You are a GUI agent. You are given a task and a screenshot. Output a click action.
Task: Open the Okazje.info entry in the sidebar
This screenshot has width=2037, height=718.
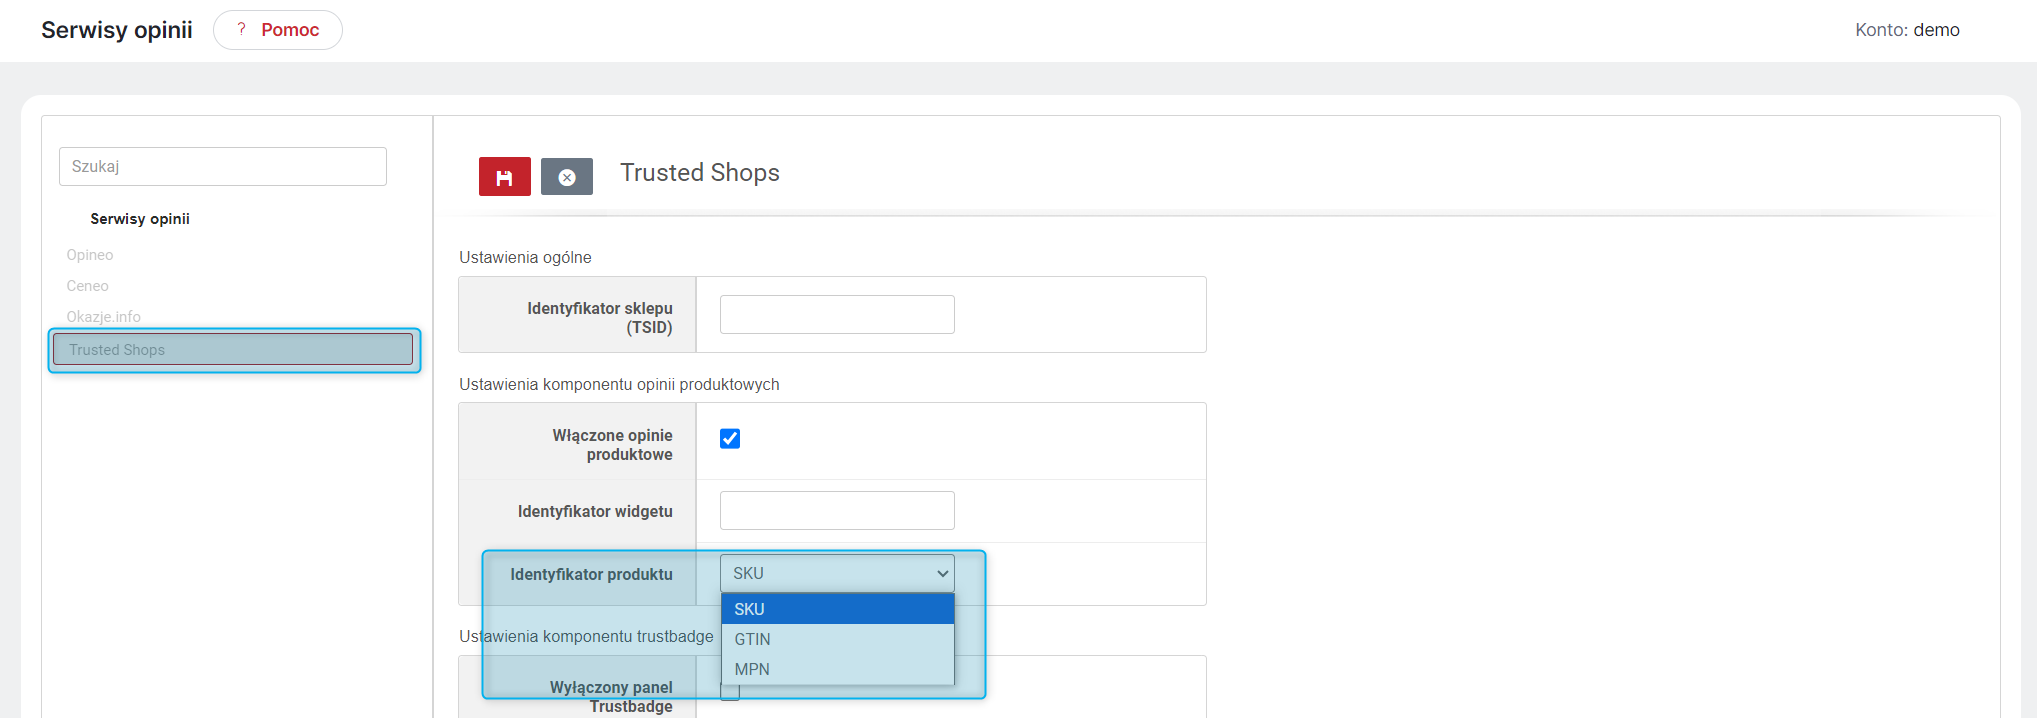click(103, 317)
